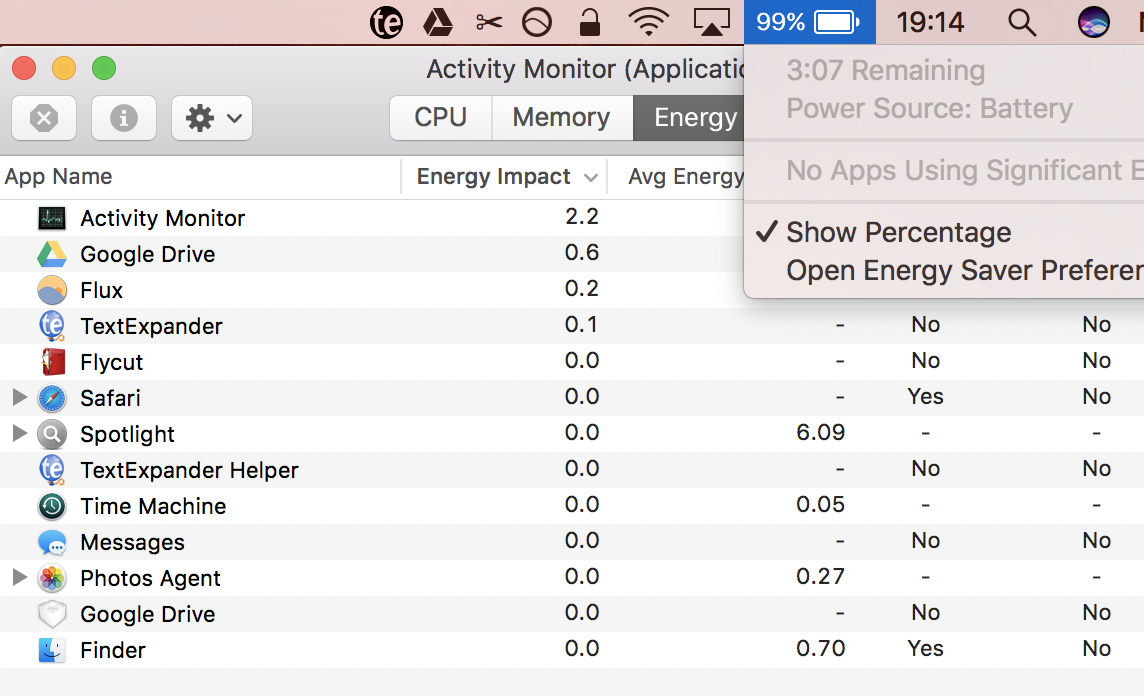Expand the Safari process disclosure triangle

coord(19,398)
